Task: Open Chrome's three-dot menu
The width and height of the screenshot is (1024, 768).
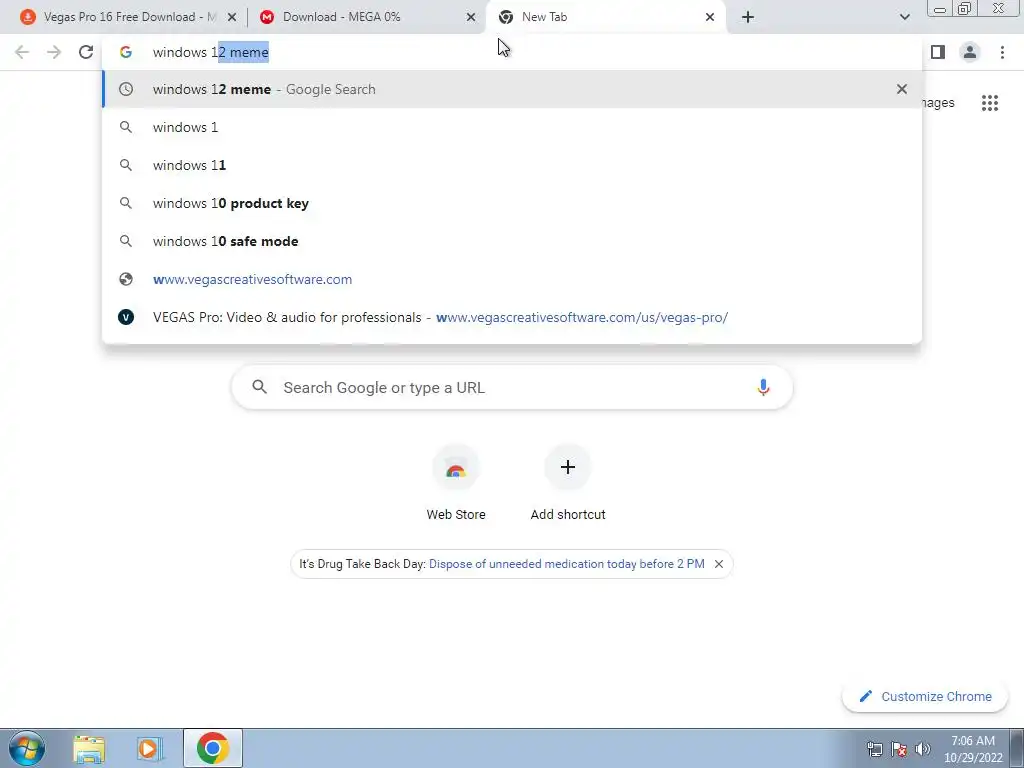Action: [x=1002, y=52]
